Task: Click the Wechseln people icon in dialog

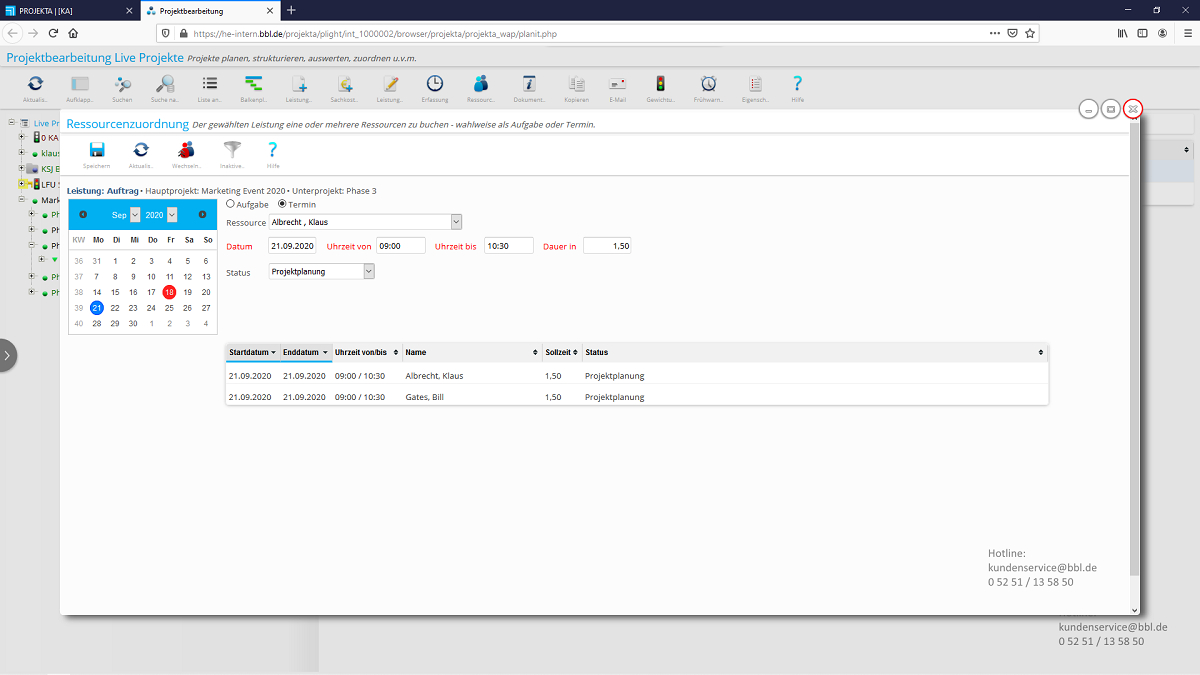Action: click(186, 150)
